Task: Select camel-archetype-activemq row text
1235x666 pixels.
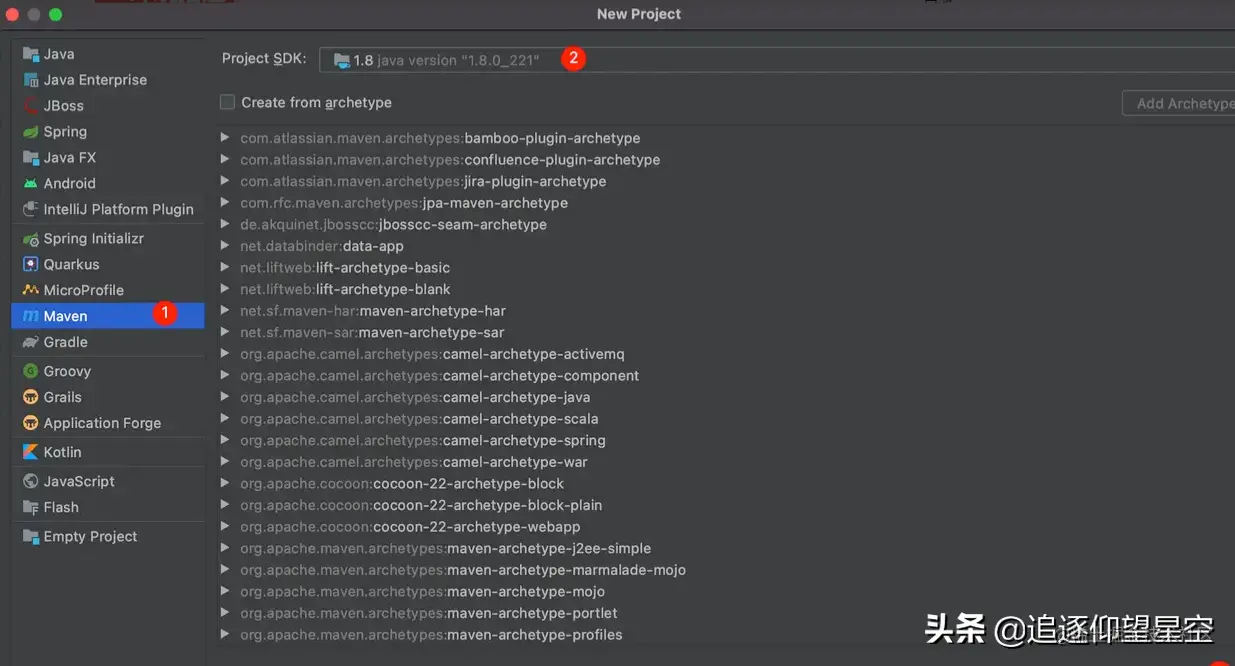Action: click(x=432, y=354)
